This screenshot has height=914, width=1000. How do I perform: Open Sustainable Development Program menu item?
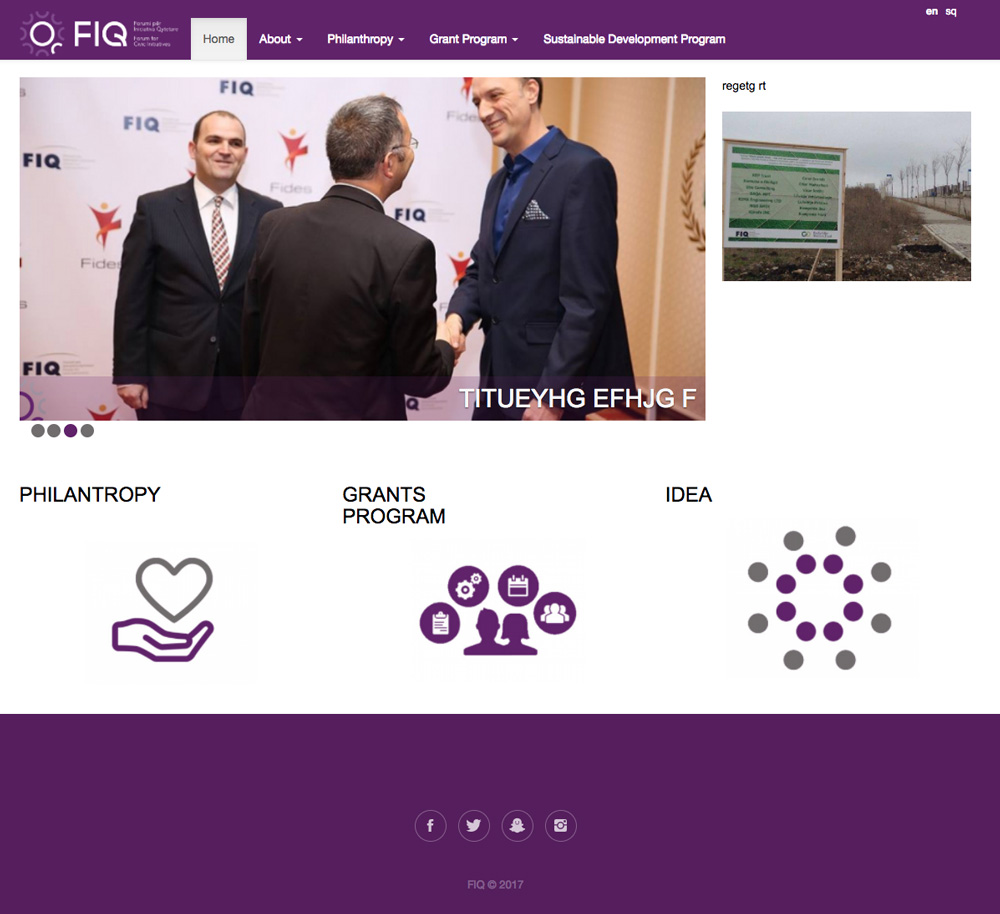point(634,39)
